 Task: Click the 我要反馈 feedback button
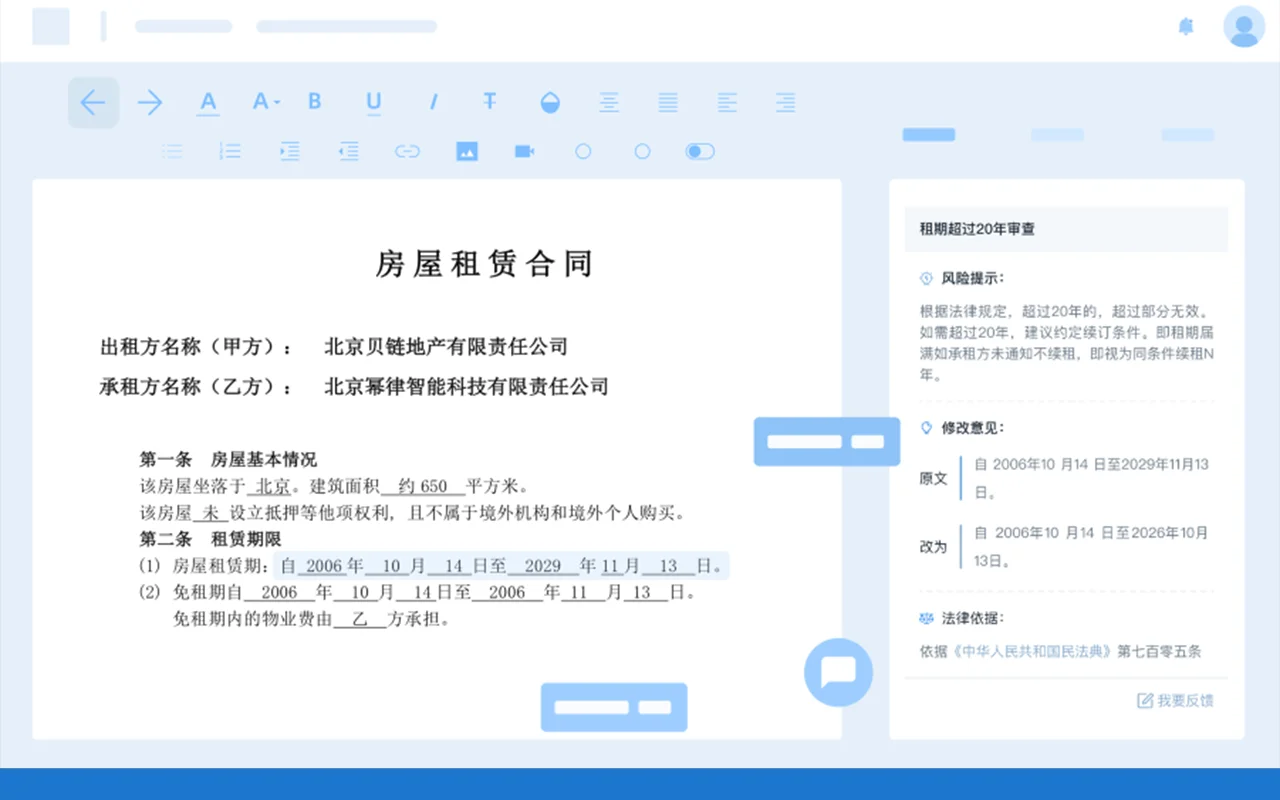pos(1176,700)
